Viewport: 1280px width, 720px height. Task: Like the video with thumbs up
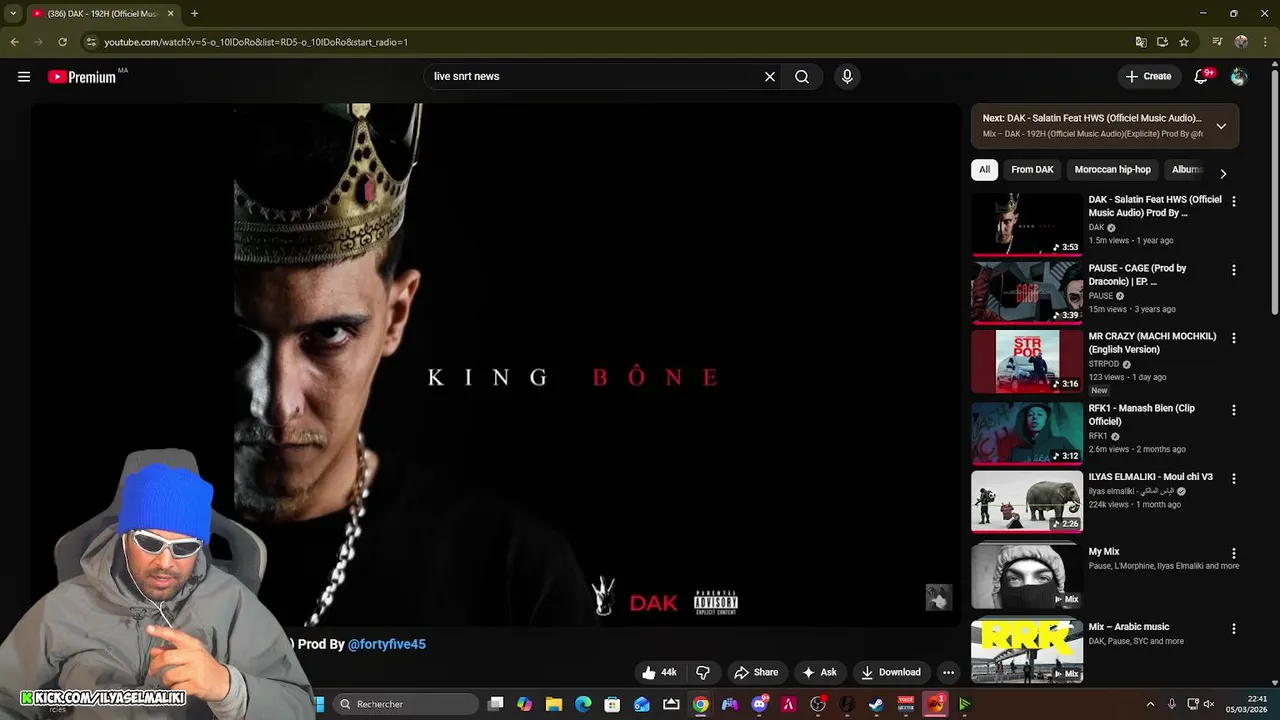click(659, 672)
